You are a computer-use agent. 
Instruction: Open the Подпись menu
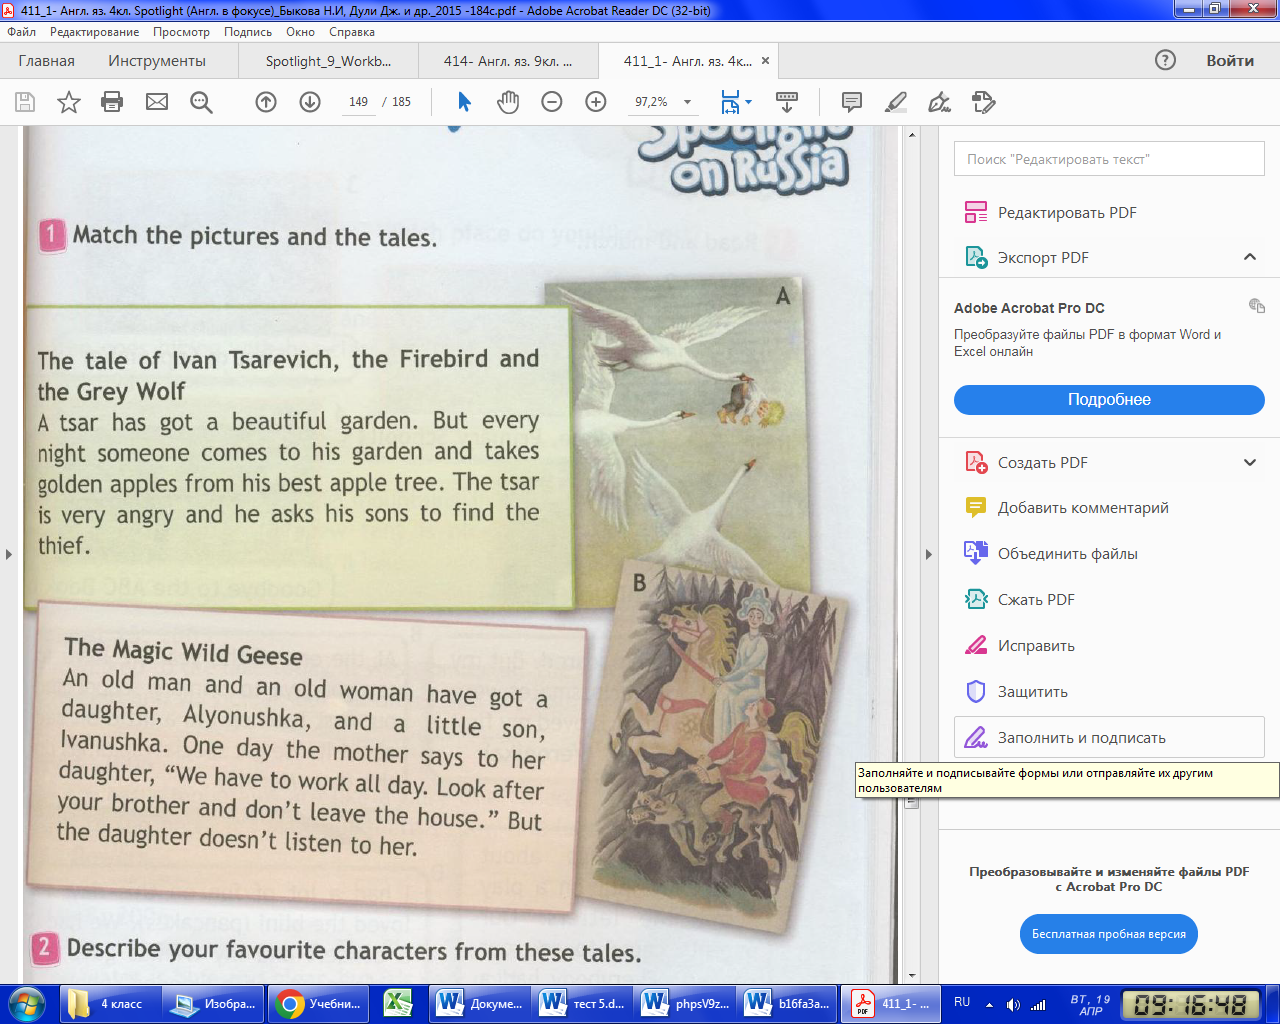click(248, 32)
